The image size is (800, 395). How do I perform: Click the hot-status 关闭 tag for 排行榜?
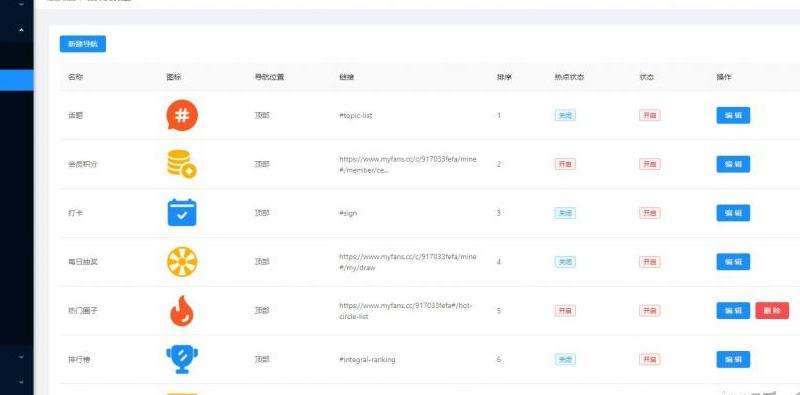pyautogui.click(x=565, y=359)
